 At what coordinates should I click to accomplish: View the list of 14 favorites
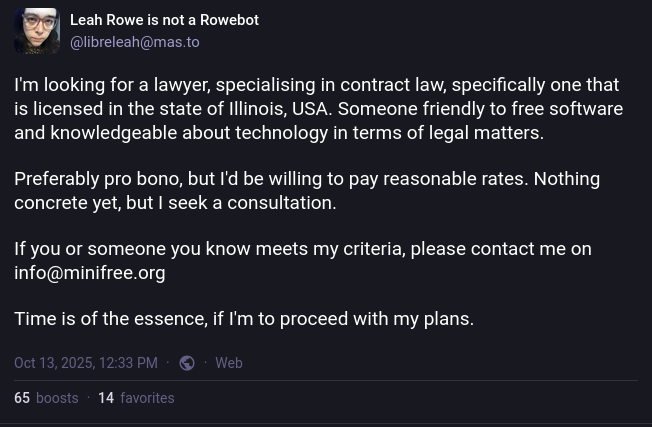pos(136,398)
